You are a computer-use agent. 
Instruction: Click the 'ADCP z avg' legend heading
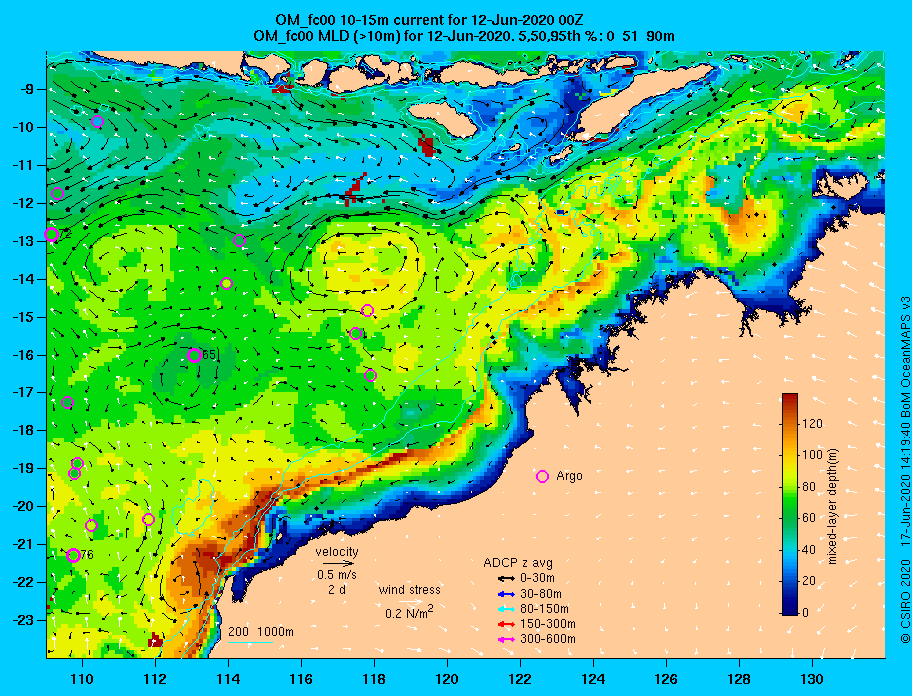pos(518,563)
